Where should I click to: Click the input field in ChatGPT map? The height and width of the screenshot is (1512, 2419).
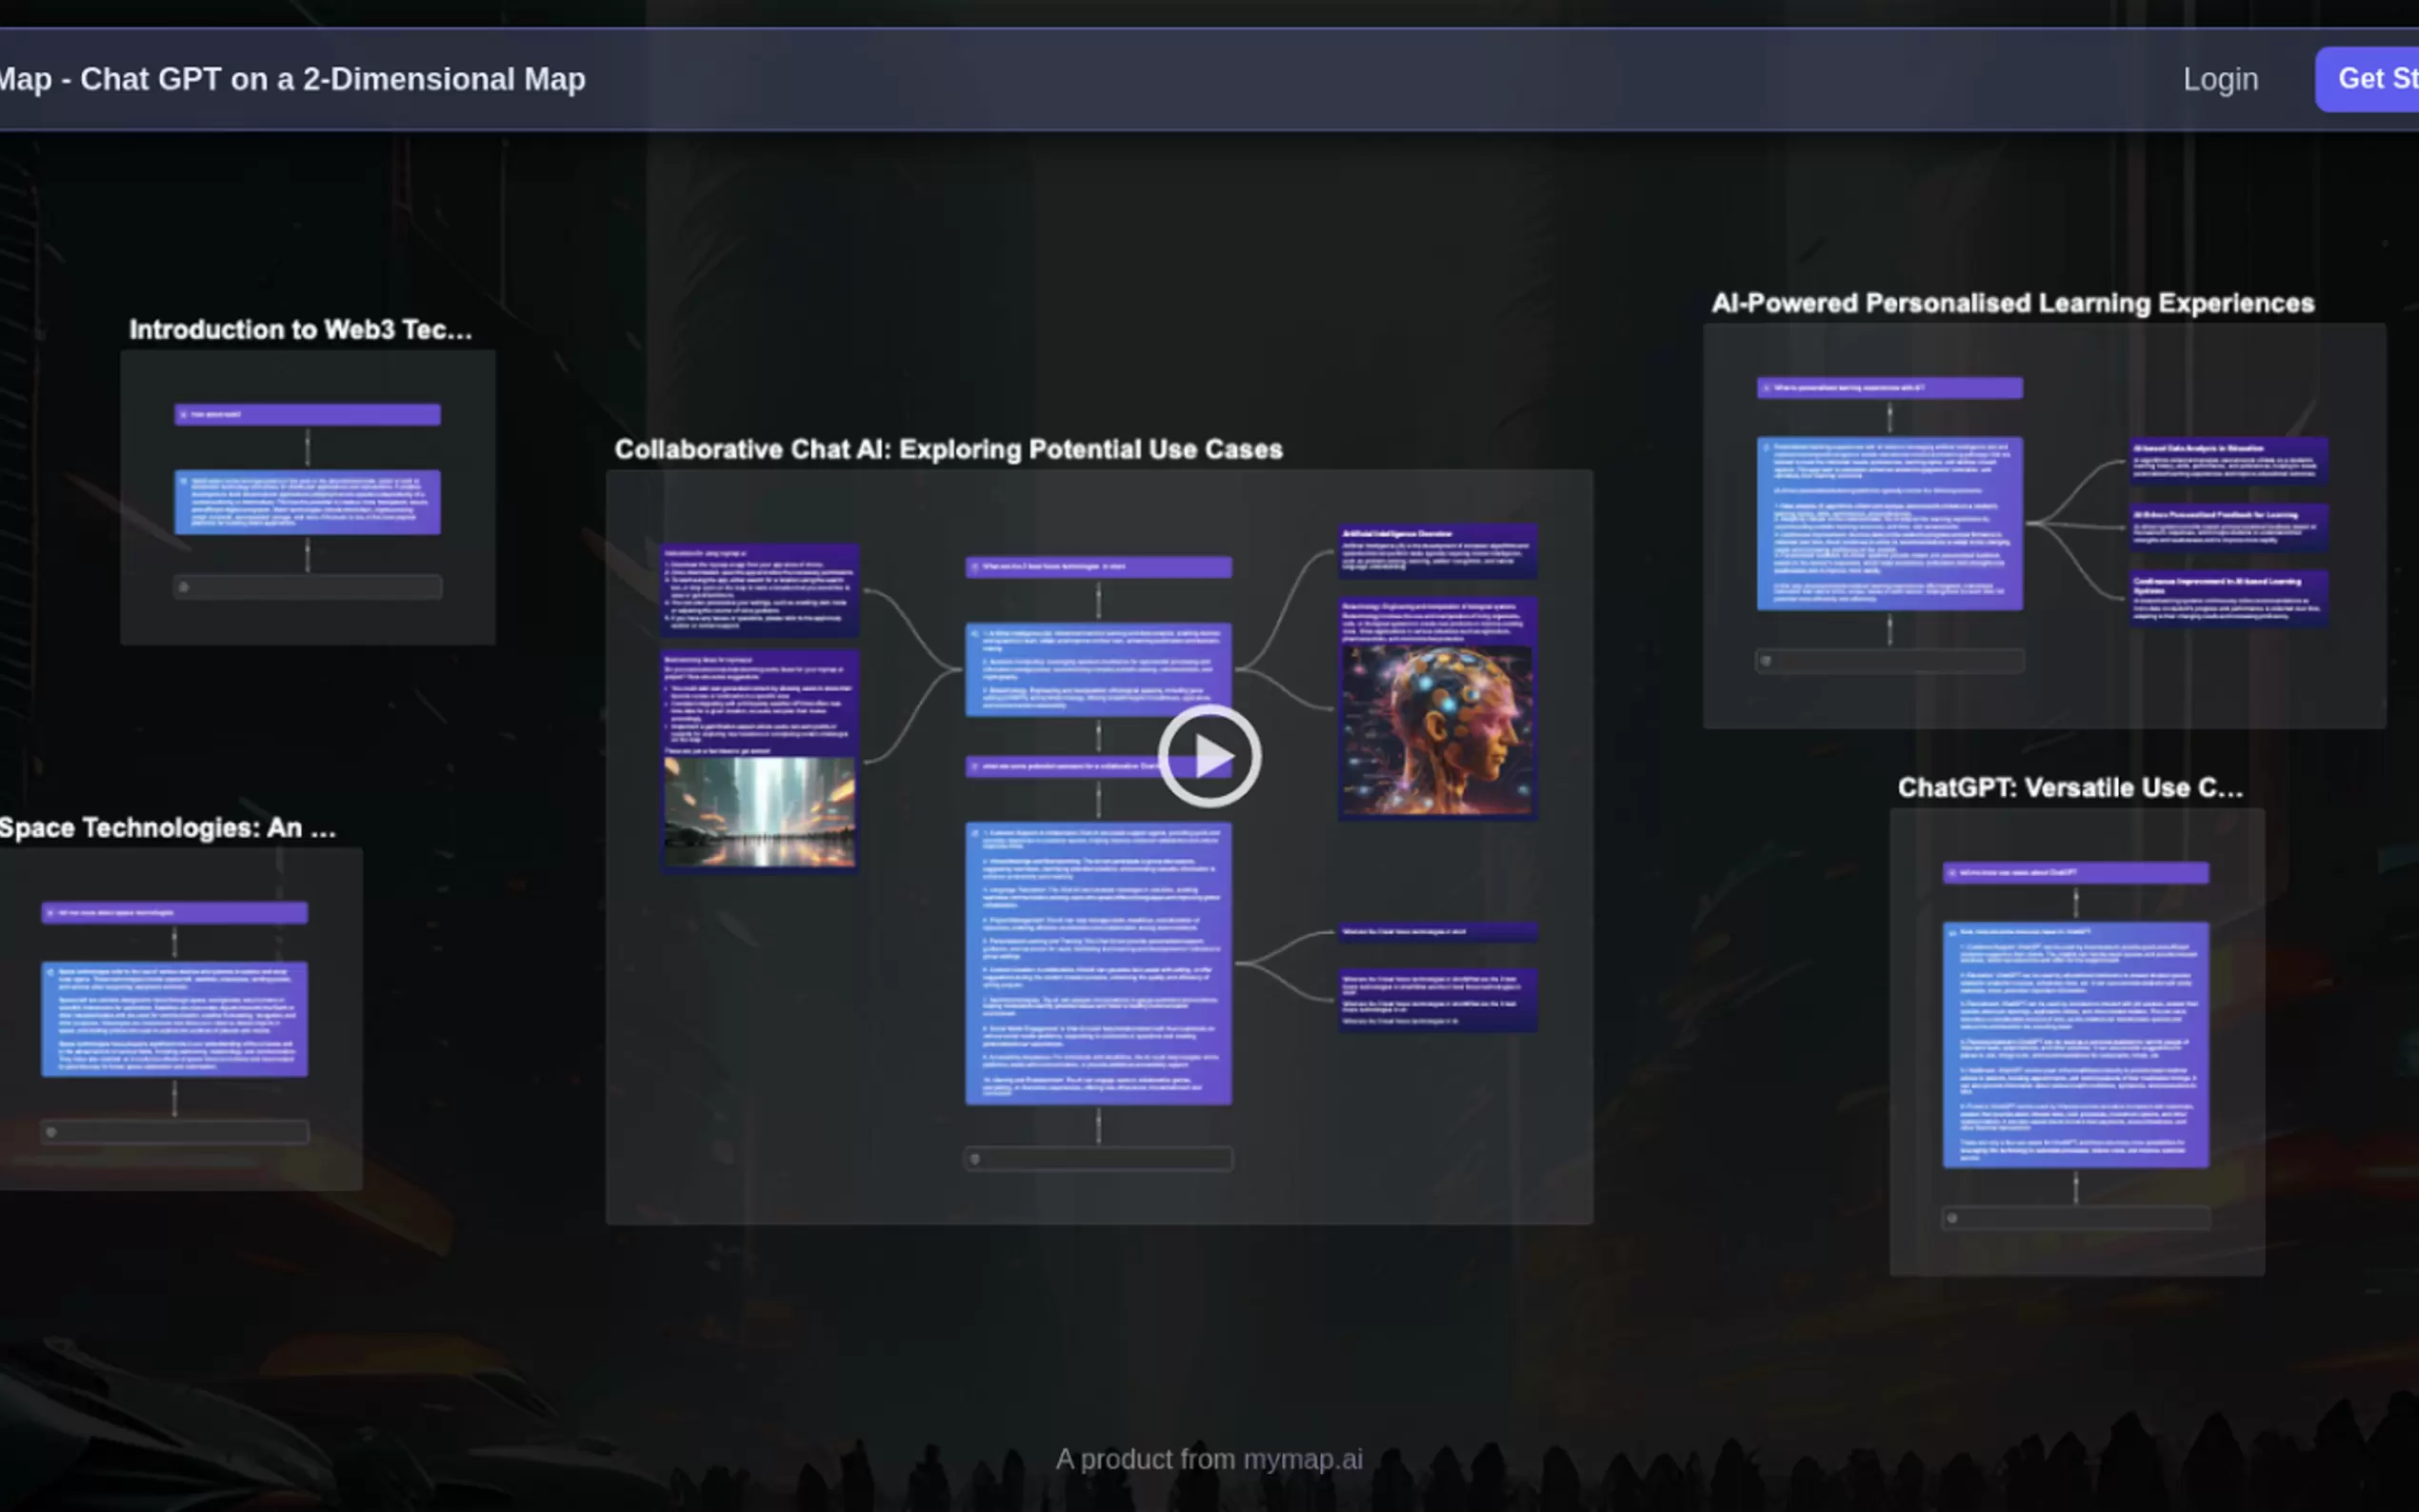tap(2076, 1218)
